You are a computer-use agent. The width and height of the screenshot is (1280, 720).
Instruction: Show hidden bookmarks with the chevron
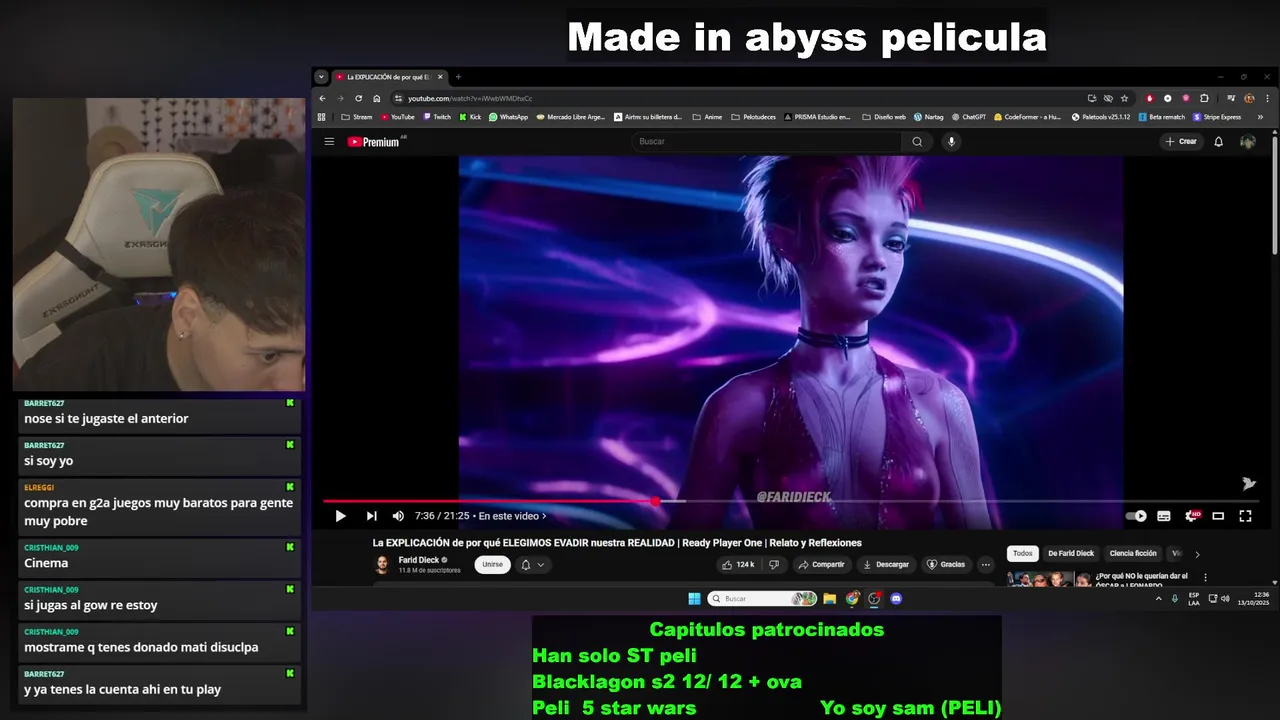pos(1260,117)
